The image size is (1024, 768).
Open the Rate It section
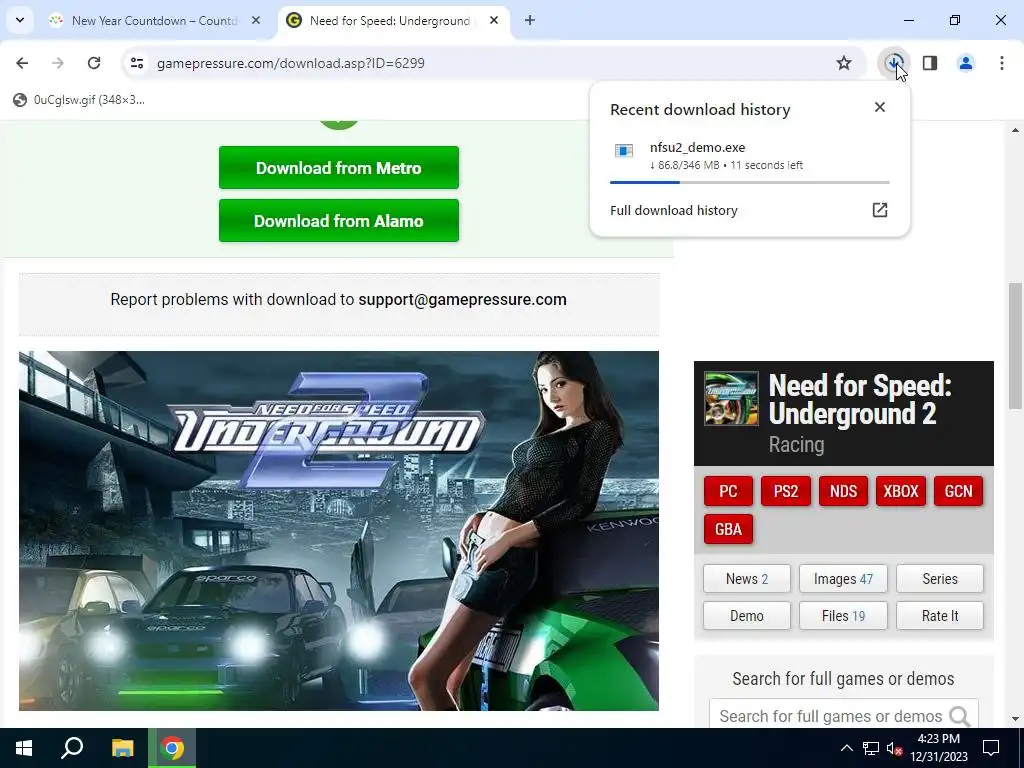click(x=940, y=616)
